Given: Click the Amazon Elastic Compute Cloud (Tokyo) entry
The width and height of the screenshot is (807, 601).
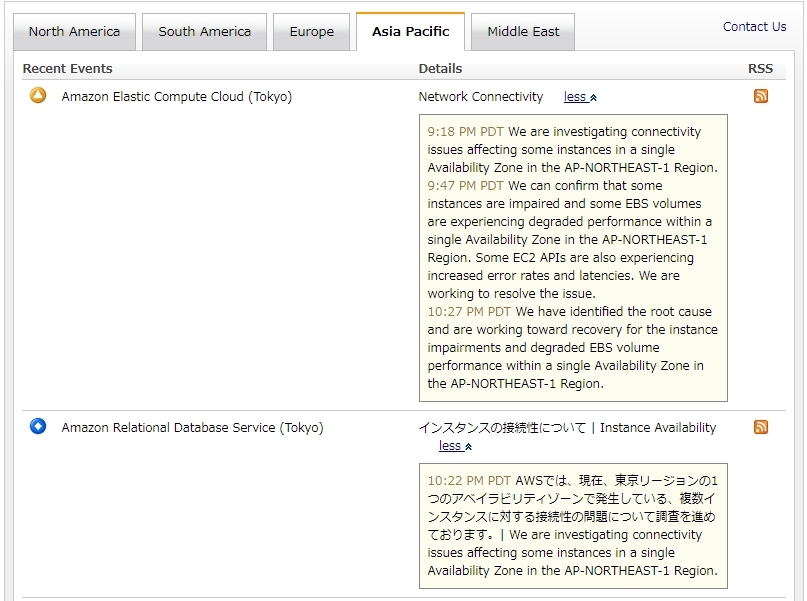Looking at the screenshot, I should 177,97.
